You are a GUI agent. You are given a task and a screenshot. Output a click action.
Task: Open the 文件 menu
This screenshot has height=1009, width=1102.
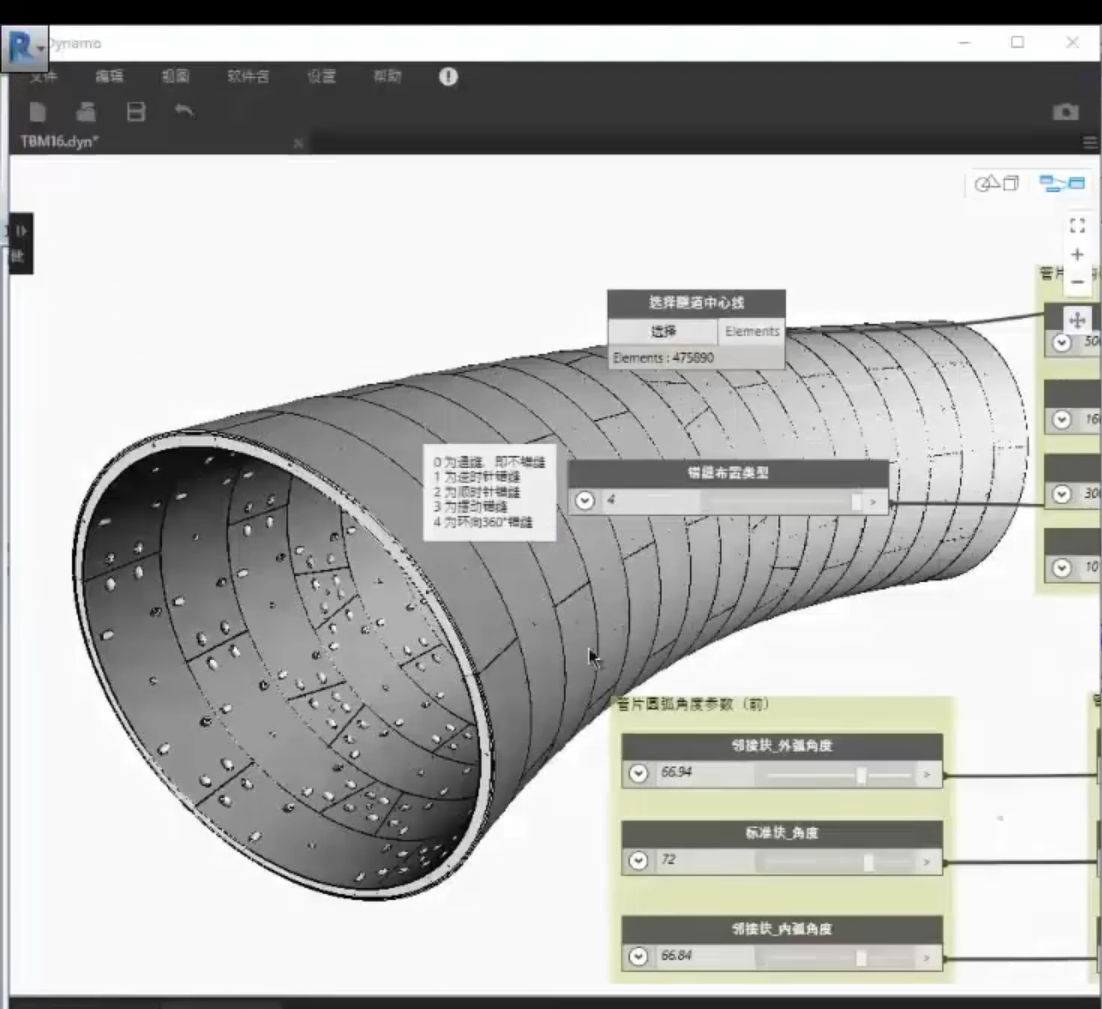pos(44,76)
